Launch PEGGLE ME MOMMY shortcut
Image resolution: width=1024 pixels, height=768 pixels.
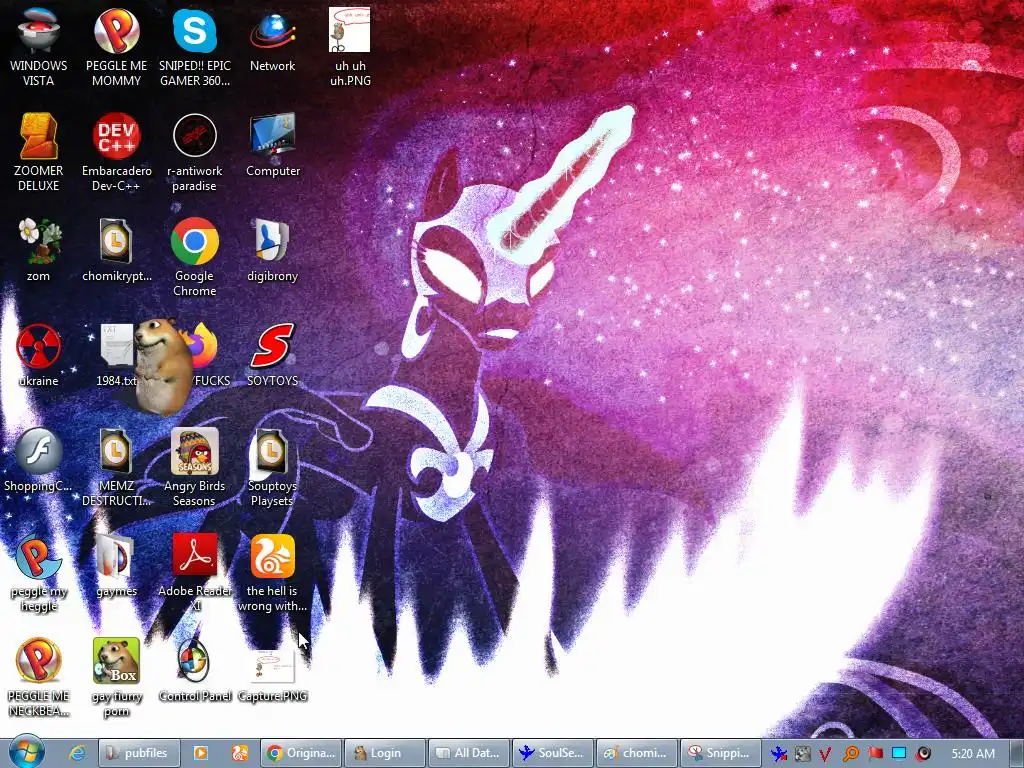click(116, 46)
